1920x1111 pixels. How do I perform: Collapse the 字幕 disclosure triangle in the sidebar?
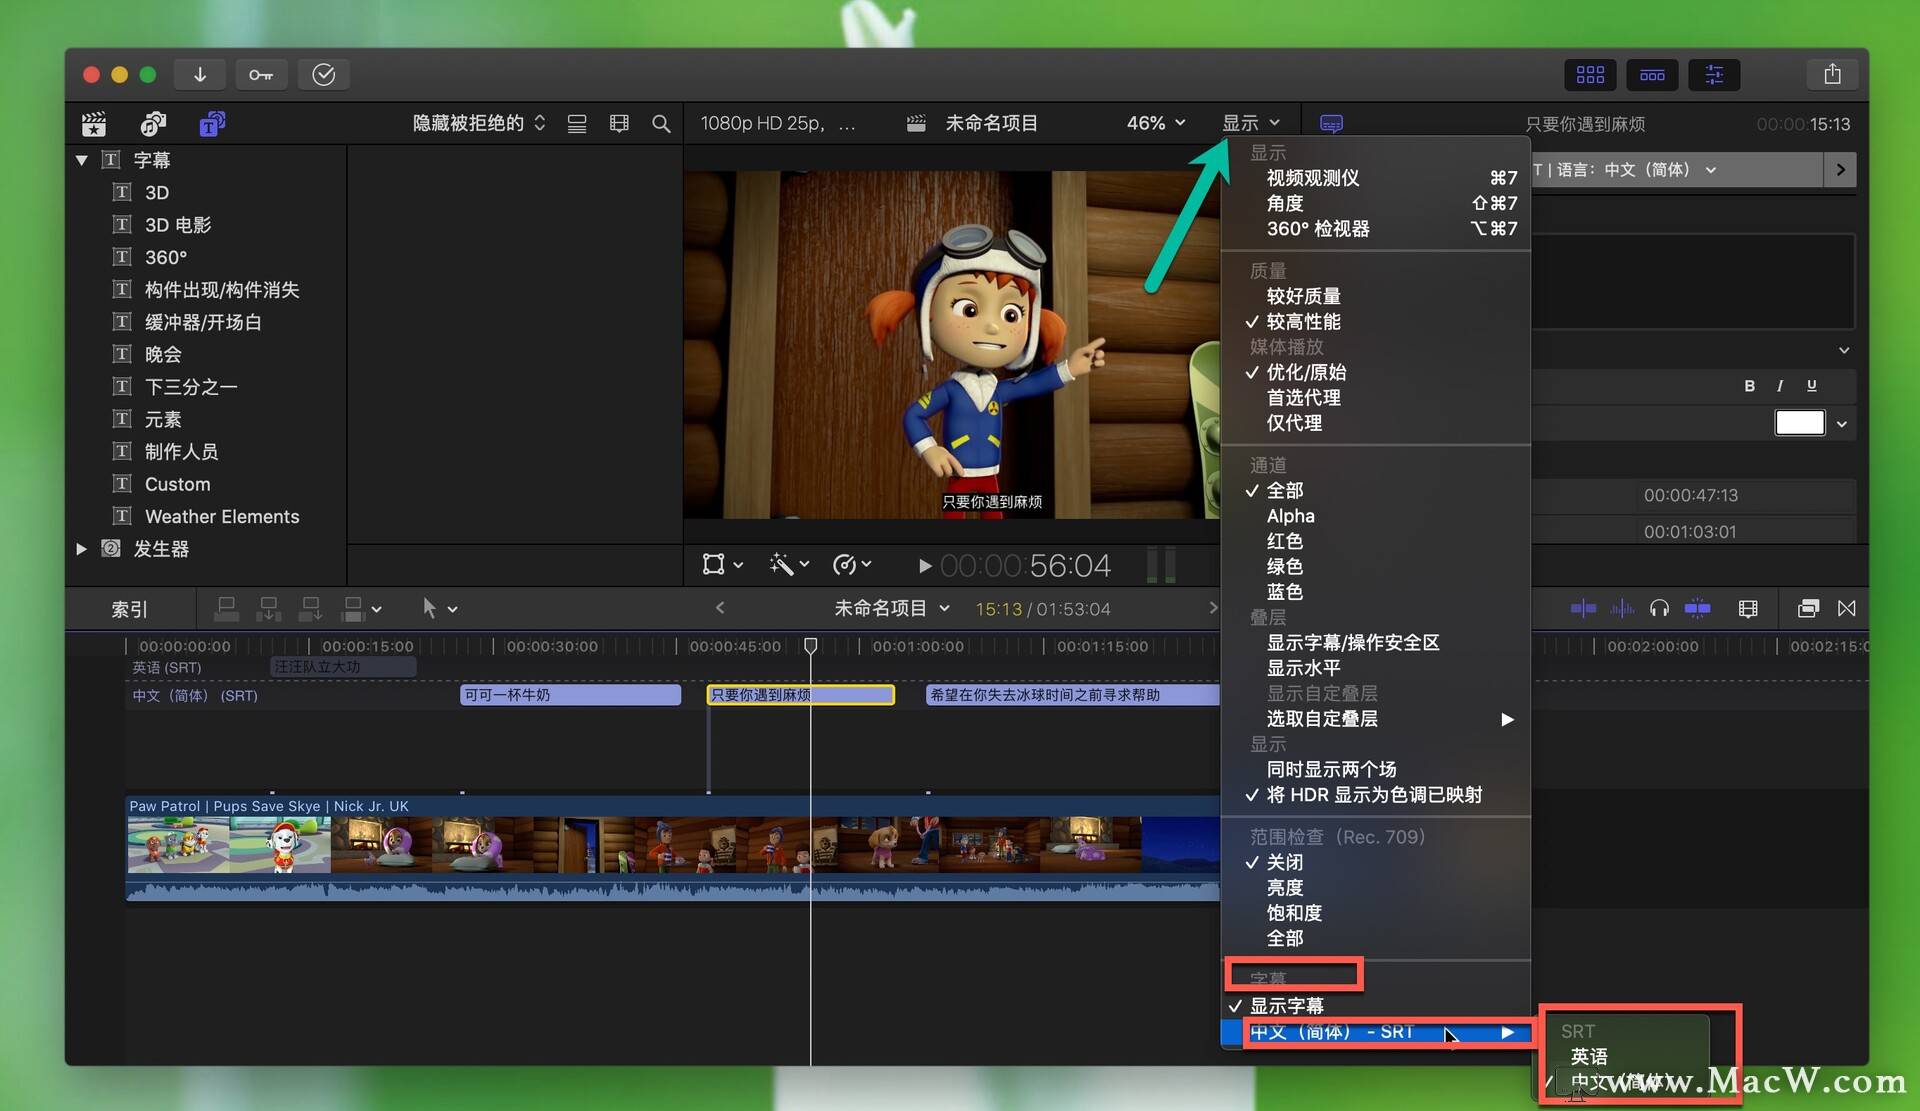pos(81,159)
